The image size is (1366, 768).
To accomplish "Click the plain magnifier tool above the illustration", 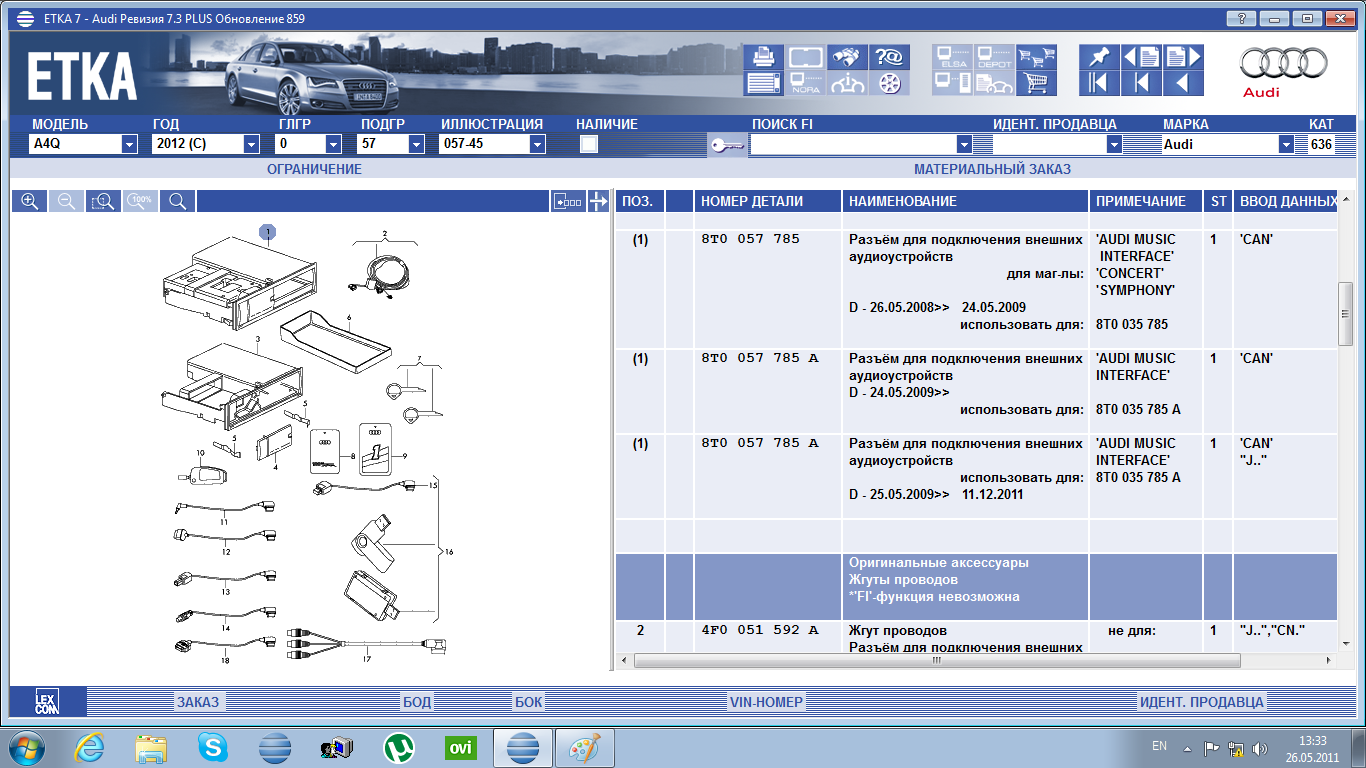I will tap(177, 201).
